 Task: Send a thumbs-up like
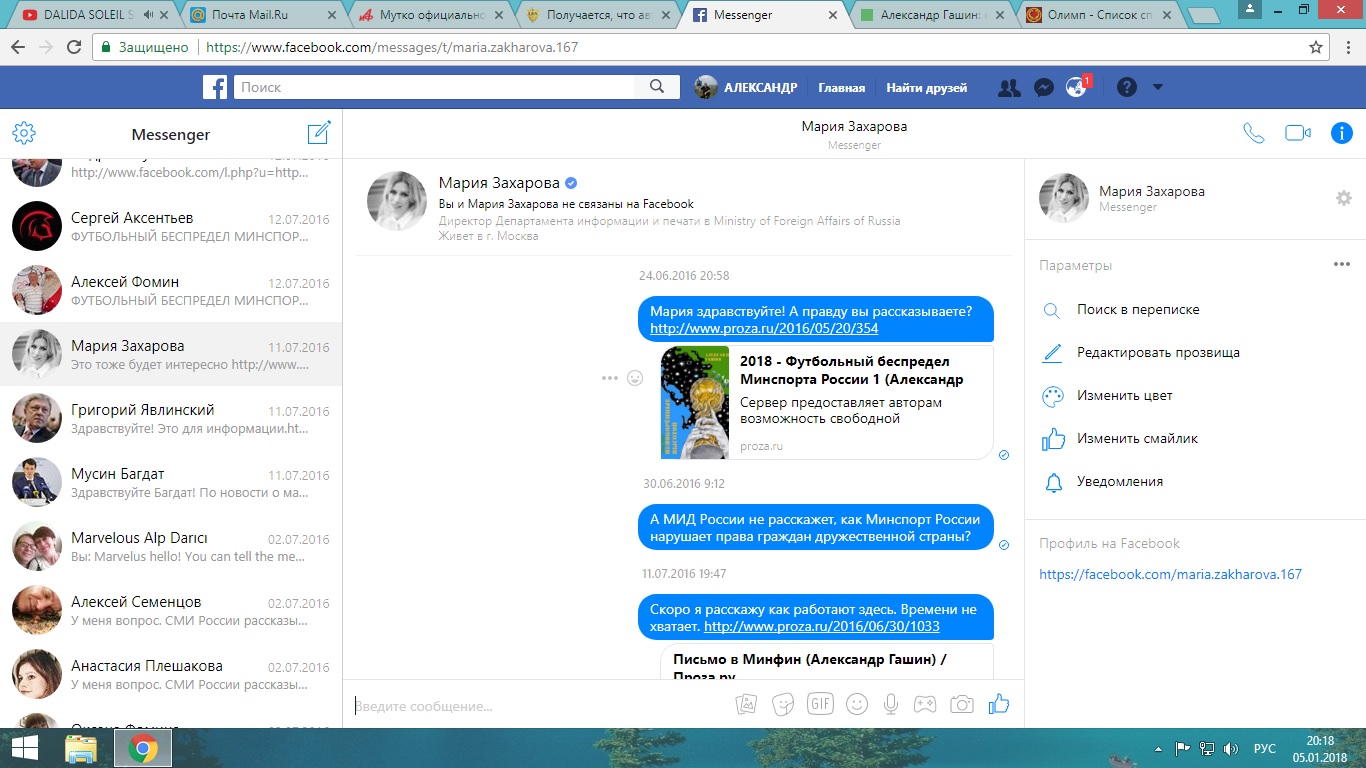998,704
